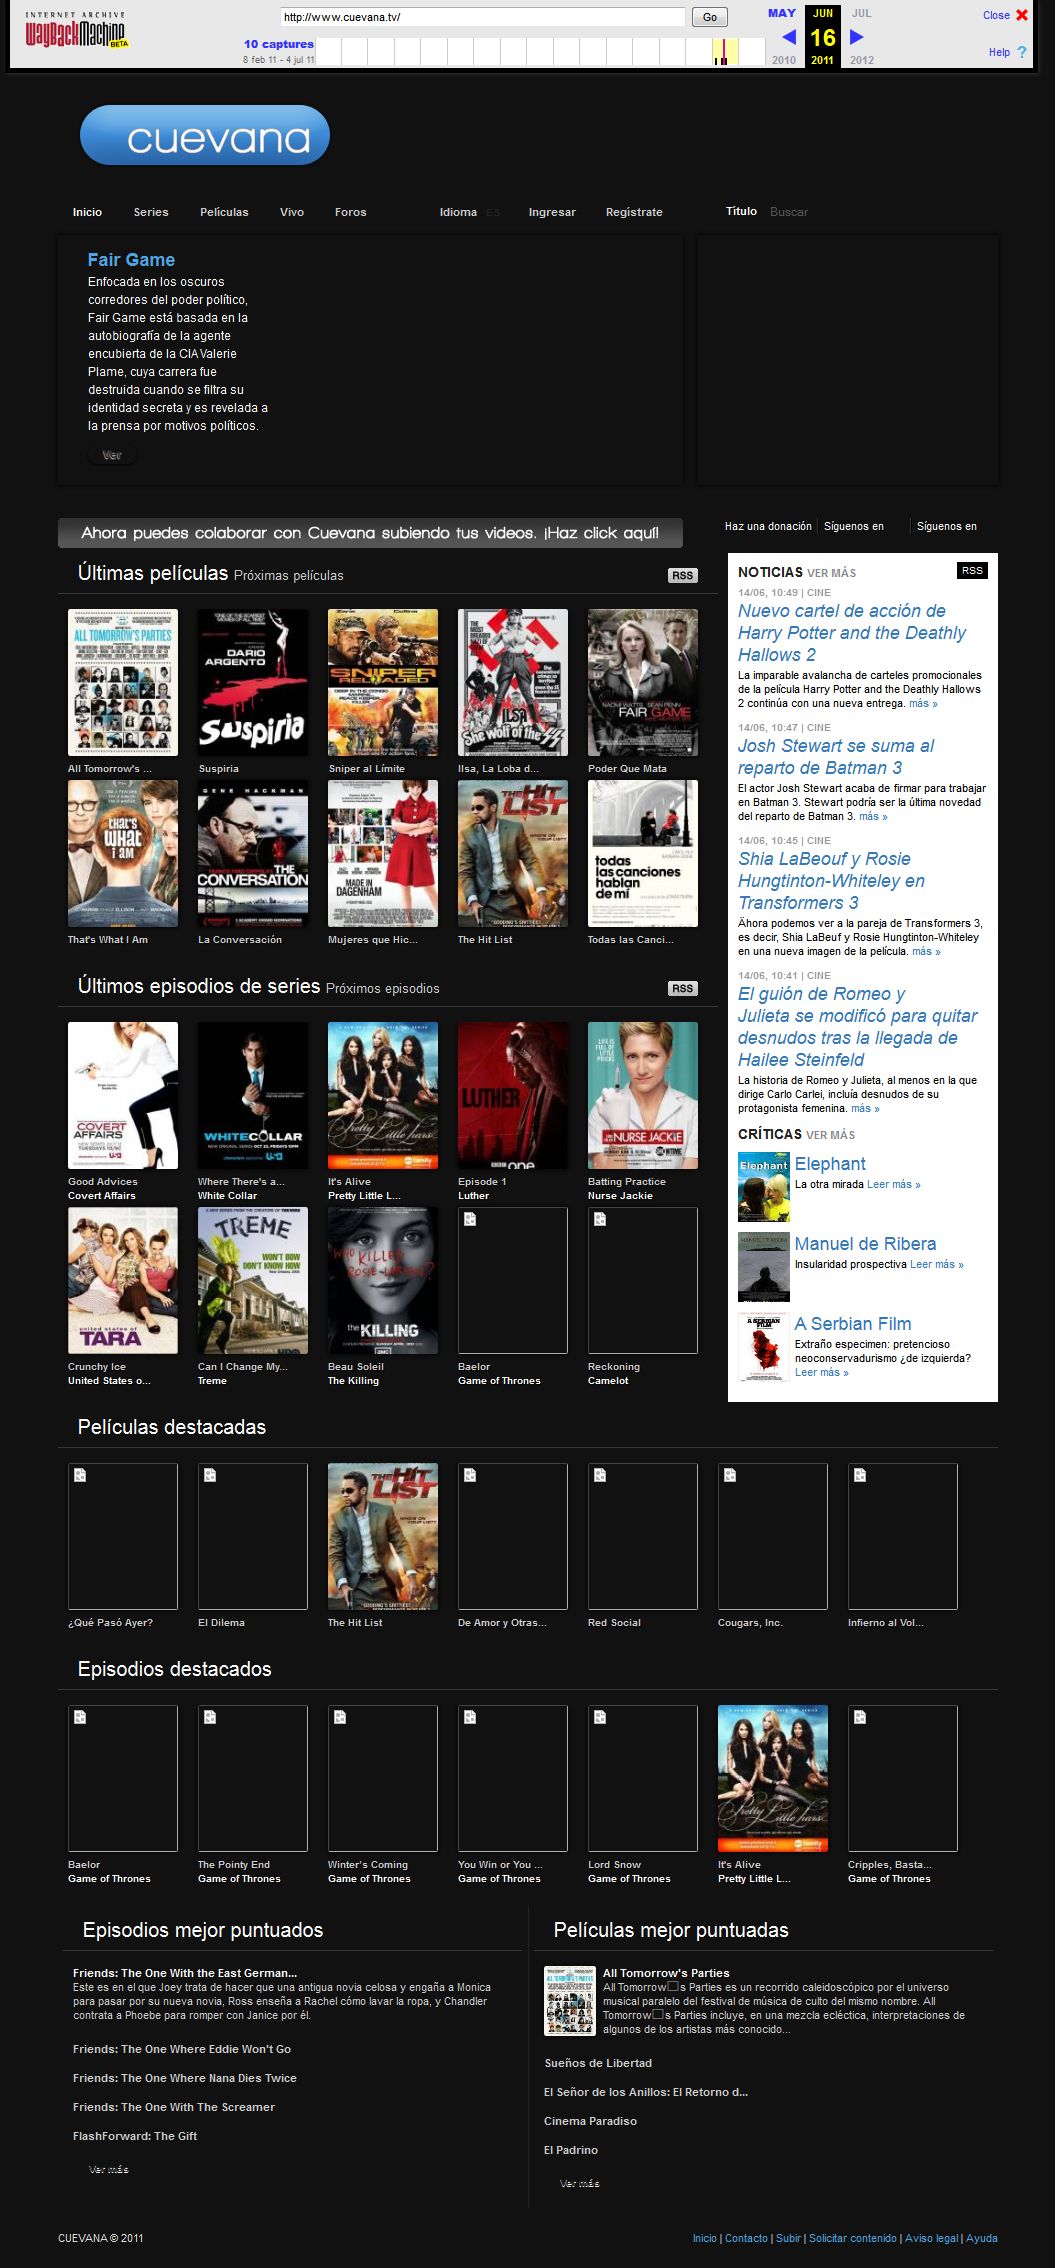Viewport: 1055px width, 2268px height.
Task: Open the RSS feed for Últimos episodios de series
Action: coord(682,988)
